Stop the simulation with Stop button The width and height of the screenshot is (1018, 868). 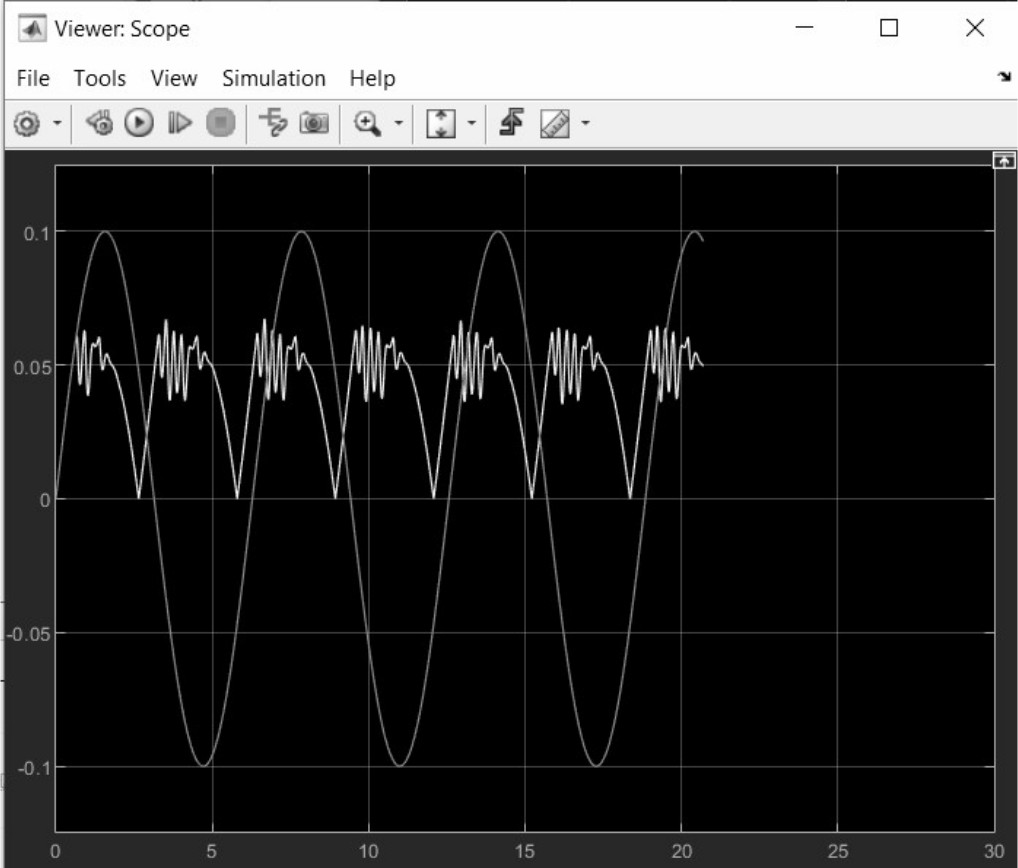point(220,123)
